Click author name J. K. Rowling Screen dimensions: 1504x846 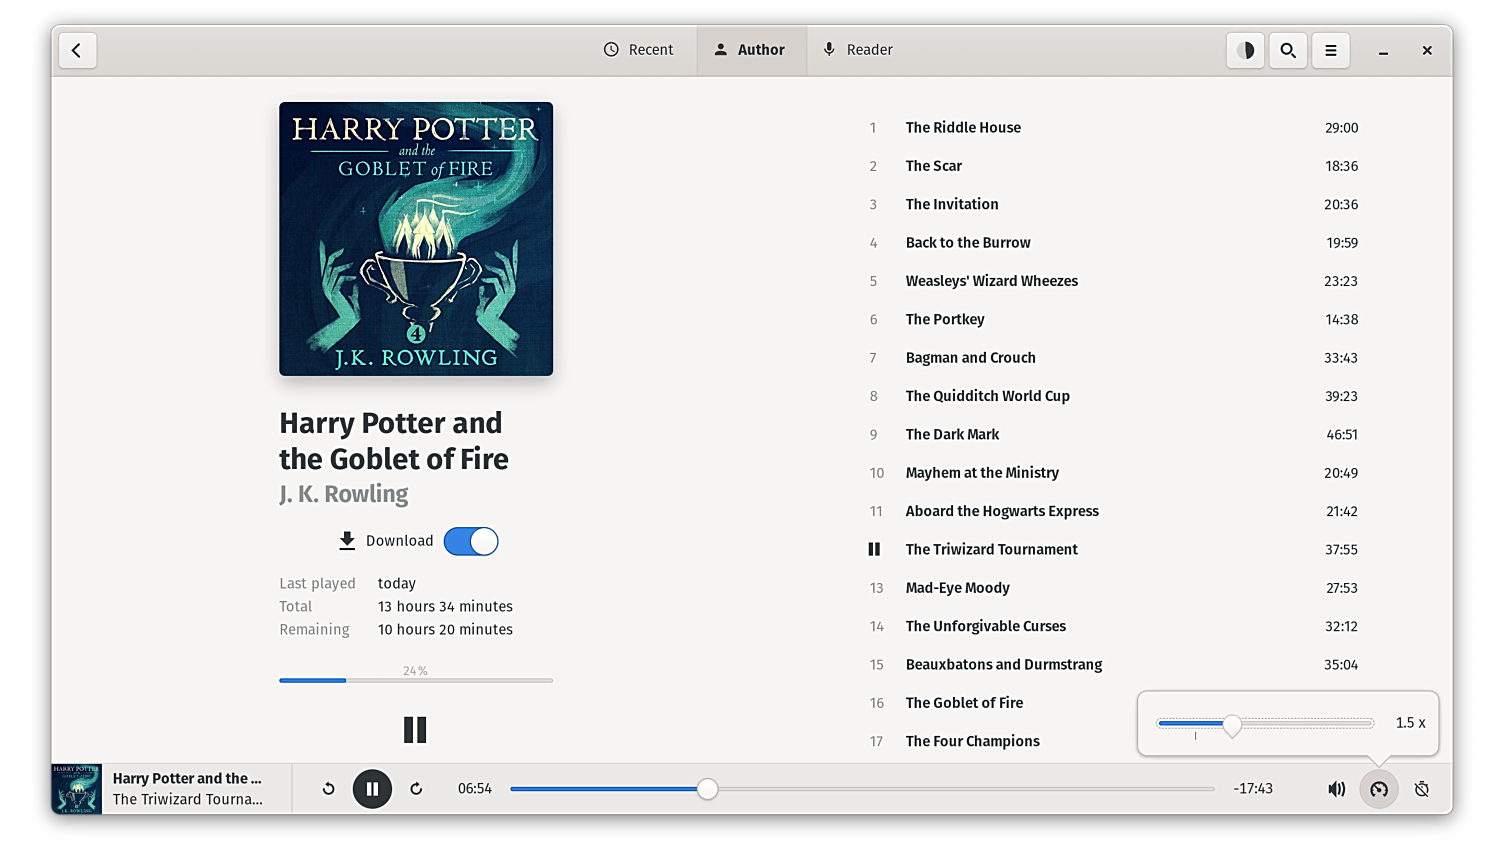(343, 494)
